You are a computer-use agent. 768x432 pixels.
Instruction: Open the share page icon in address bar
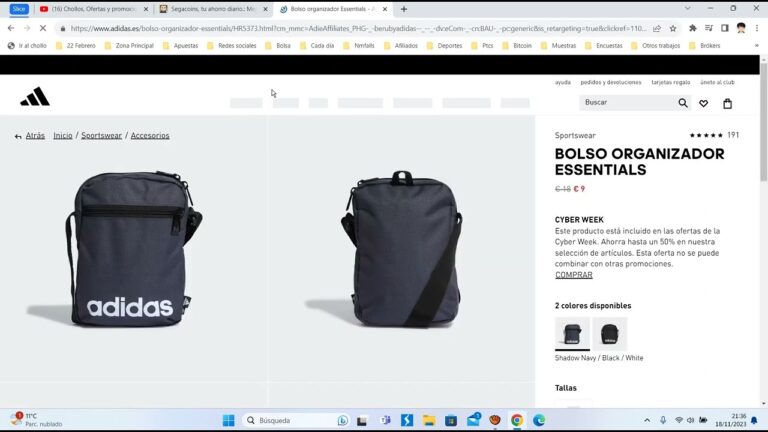[657, 28]
